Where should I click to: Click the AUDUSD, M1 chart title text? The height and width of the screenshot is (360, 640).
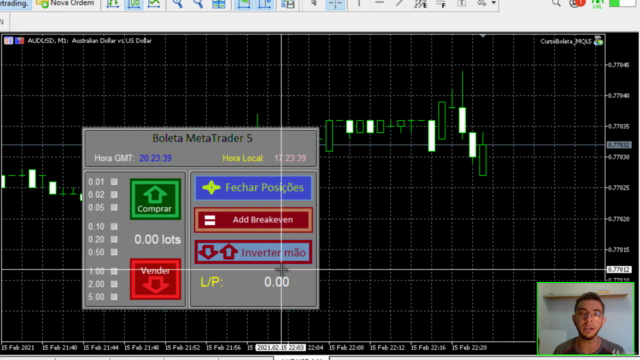pyautogui.click(x=89, y=40)
